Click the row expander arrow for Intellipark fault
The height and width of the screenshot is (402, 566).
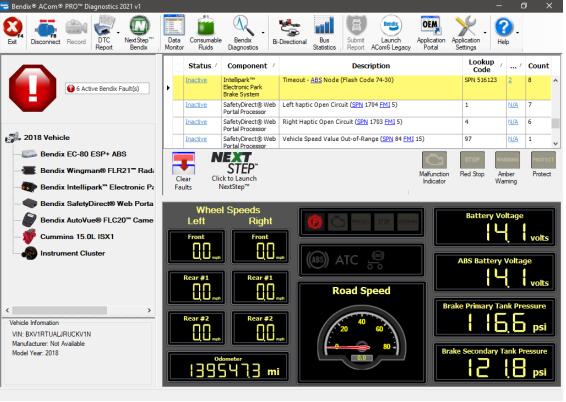coord(168,88)
